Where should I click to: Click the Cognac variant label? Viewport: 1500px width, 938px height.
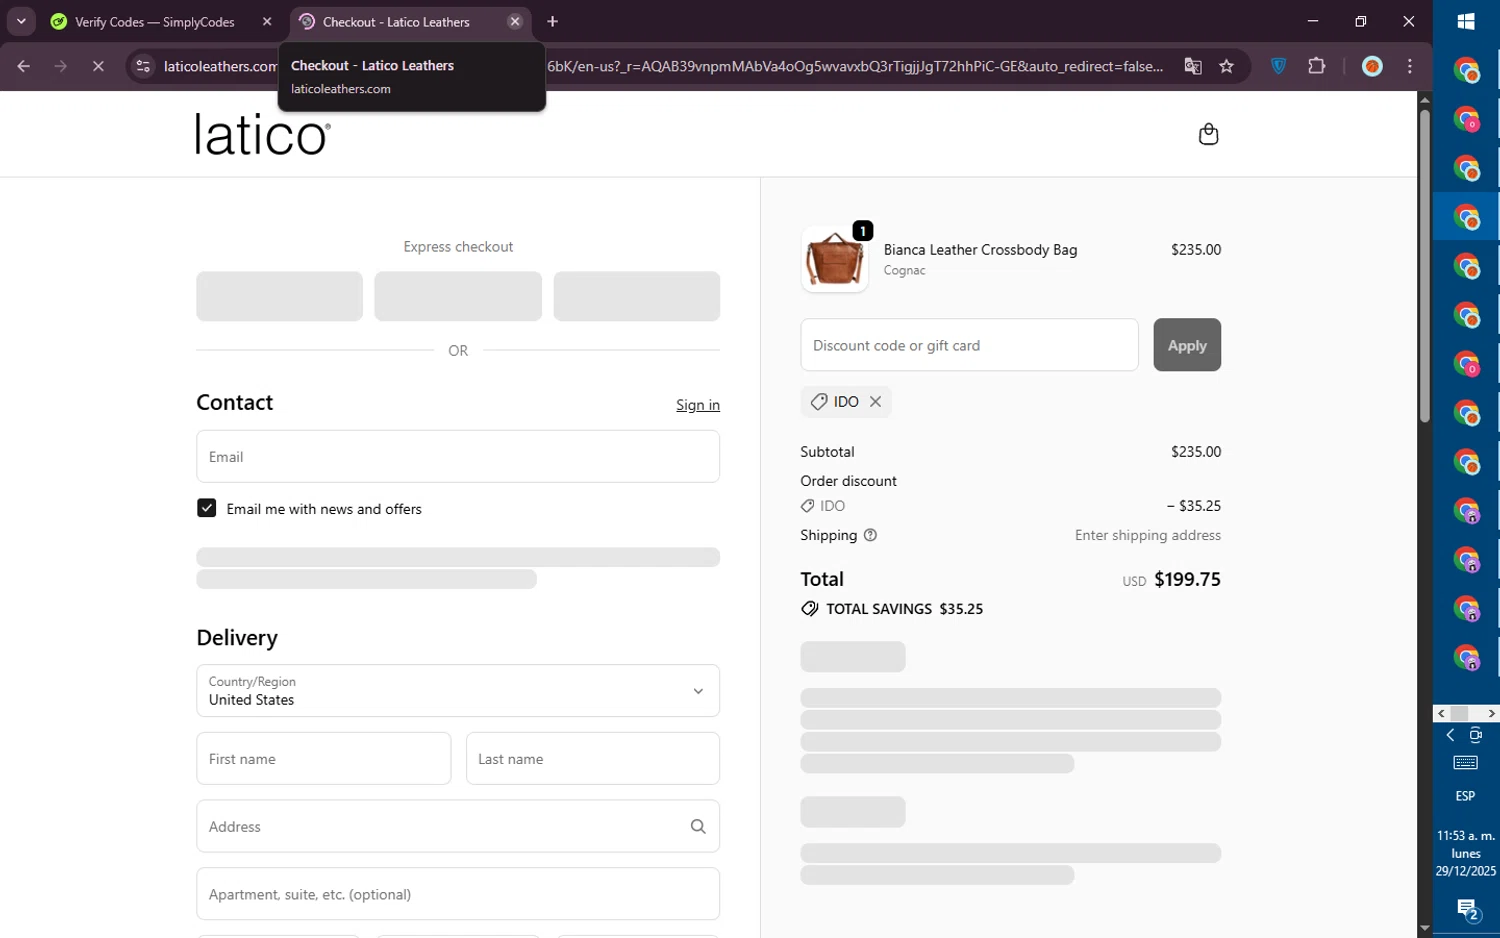pos(904,270)
